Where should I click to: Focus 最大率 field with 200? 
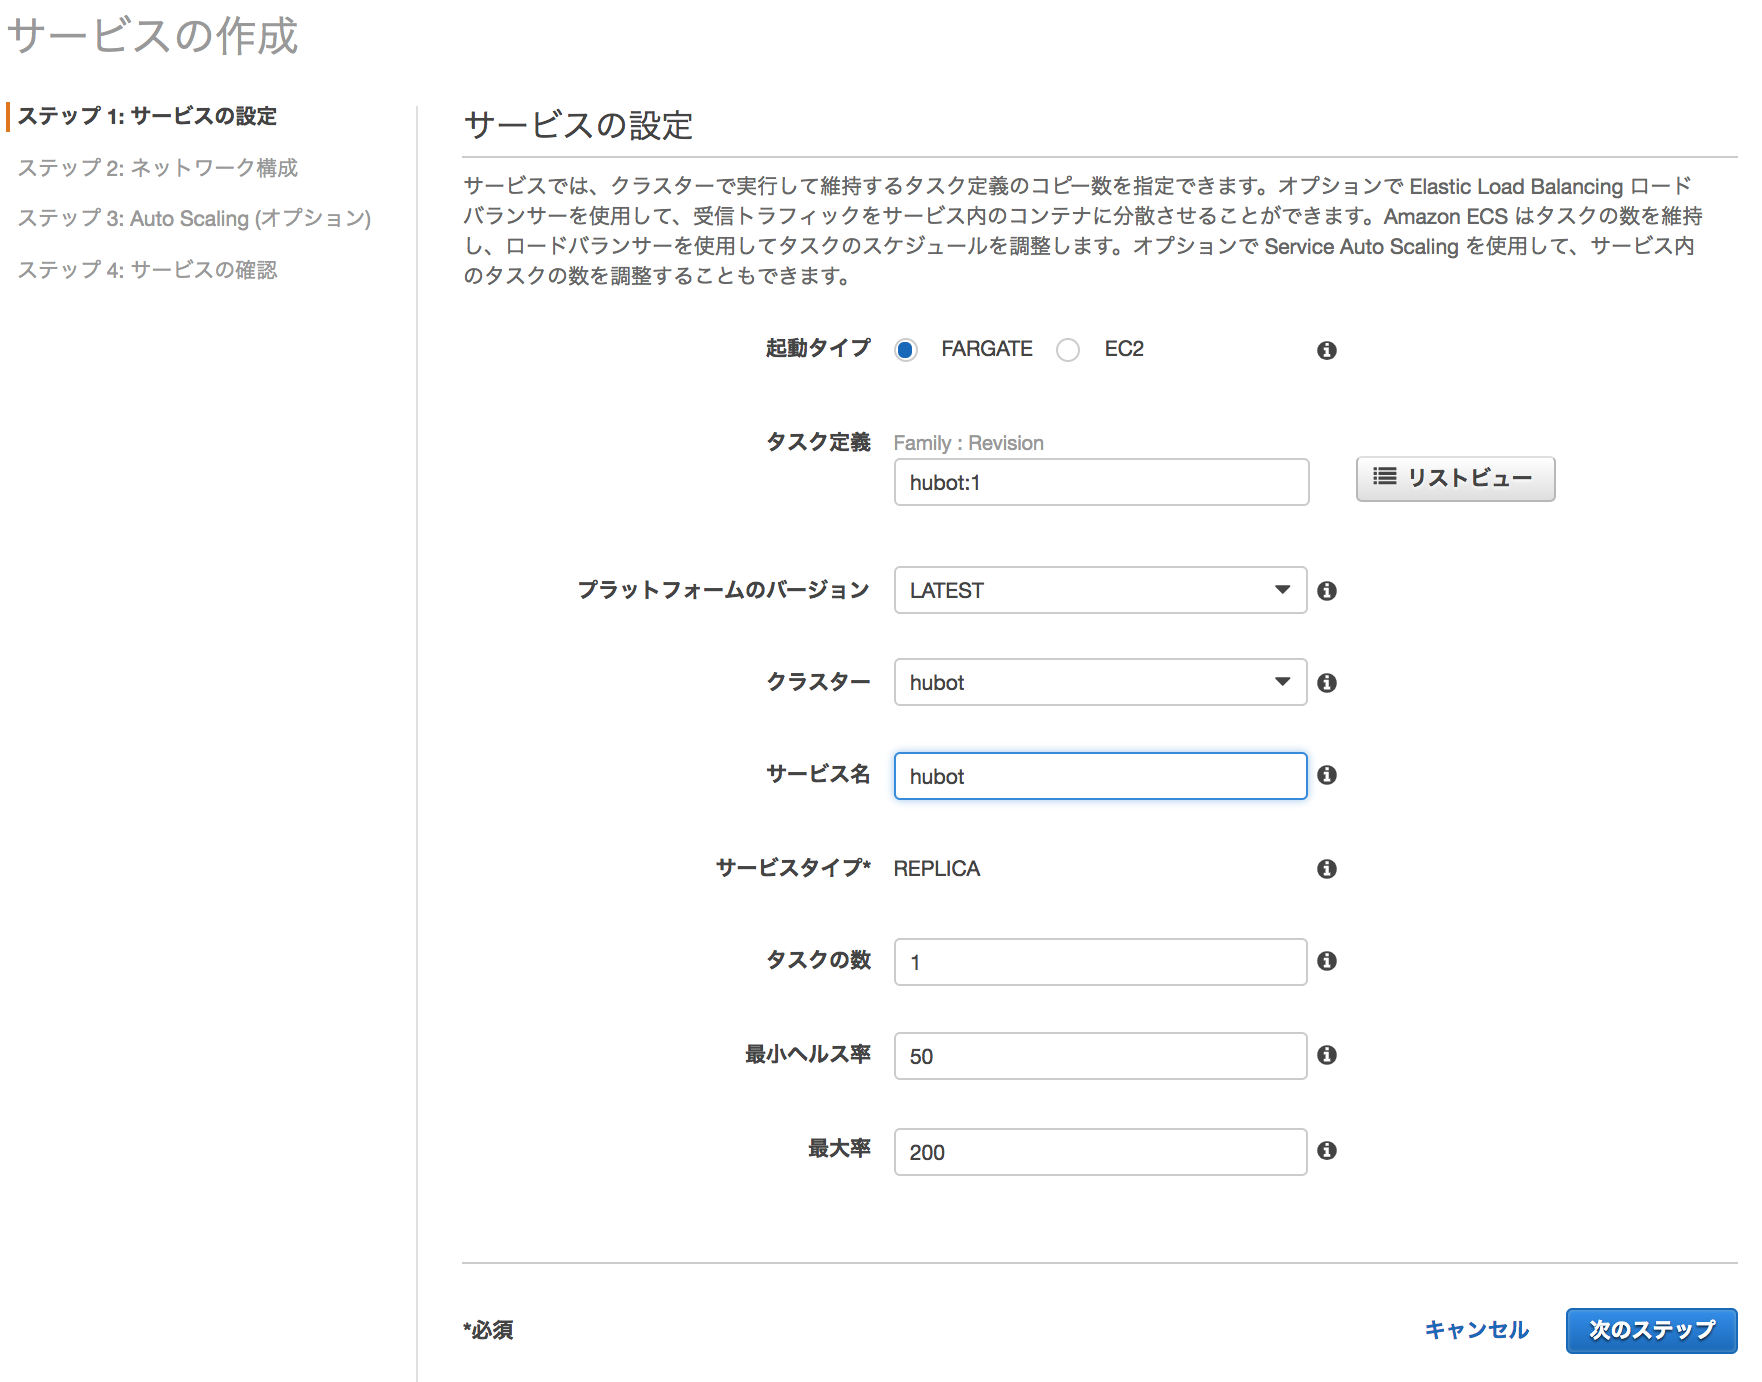point(1100,1152)
